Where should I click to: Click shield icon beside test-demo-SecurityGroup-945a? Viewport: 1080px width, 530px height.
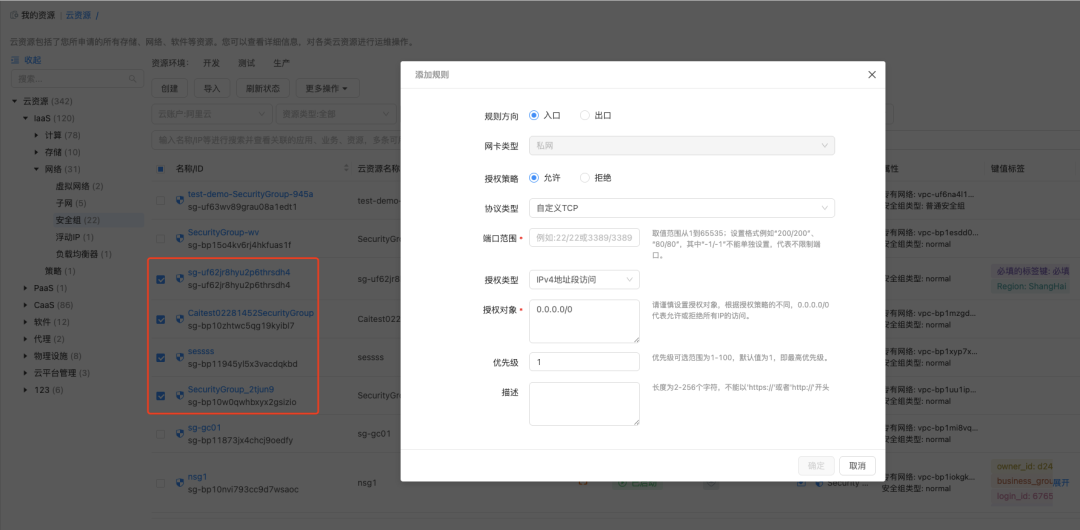(180, 200)
